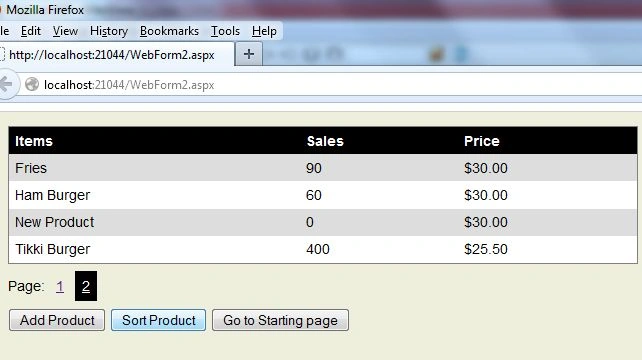
Task: Click the sales value 0
Action: [310, 222]
